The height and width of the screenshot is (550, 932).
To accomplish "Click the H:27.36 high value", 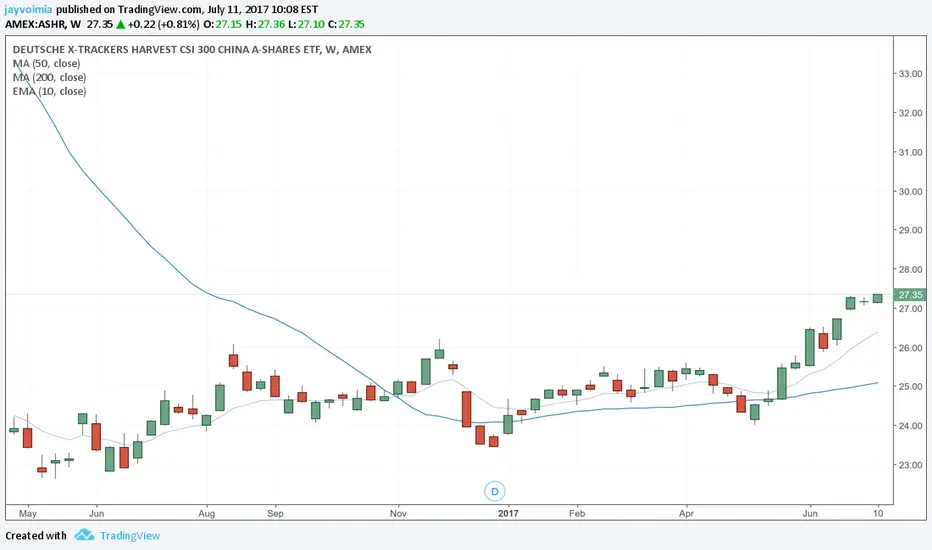I will click(x=265, y=24).
